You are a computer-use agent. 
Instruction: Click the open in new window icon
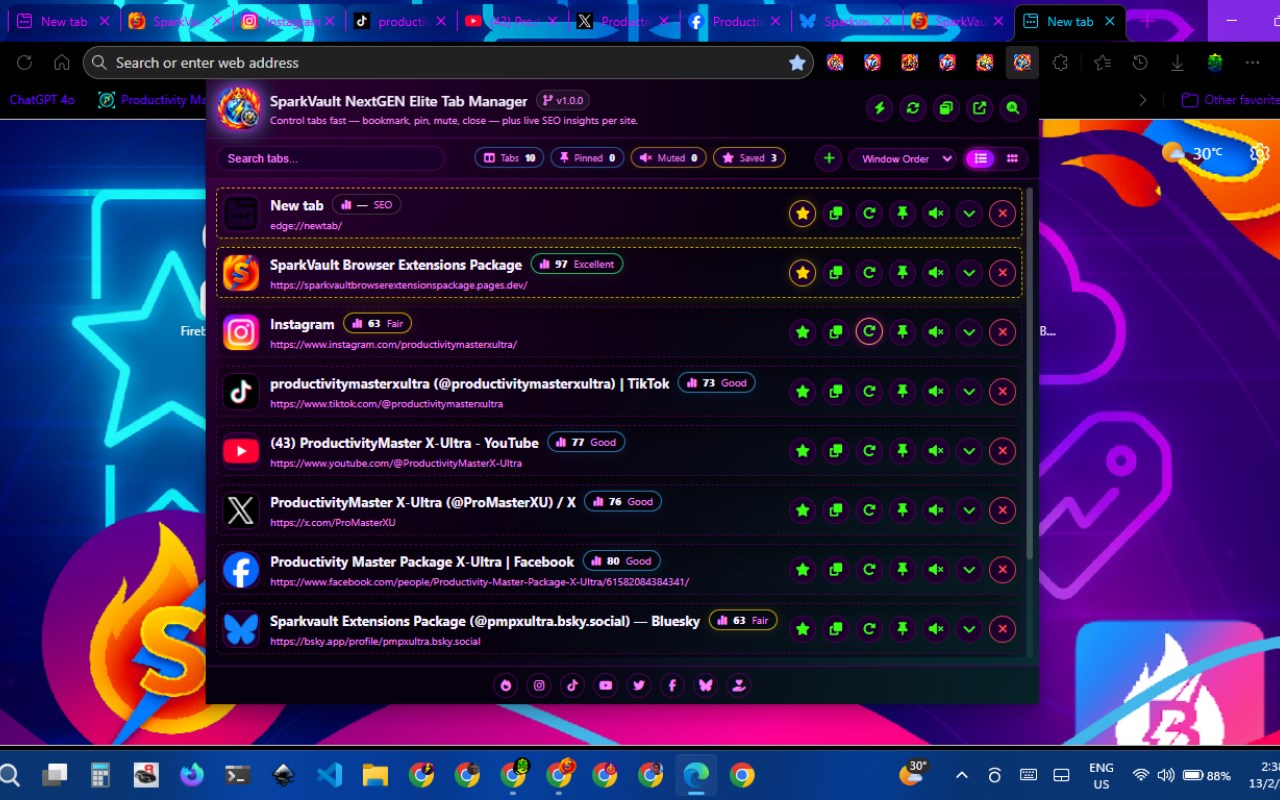(x=979, y=108)
